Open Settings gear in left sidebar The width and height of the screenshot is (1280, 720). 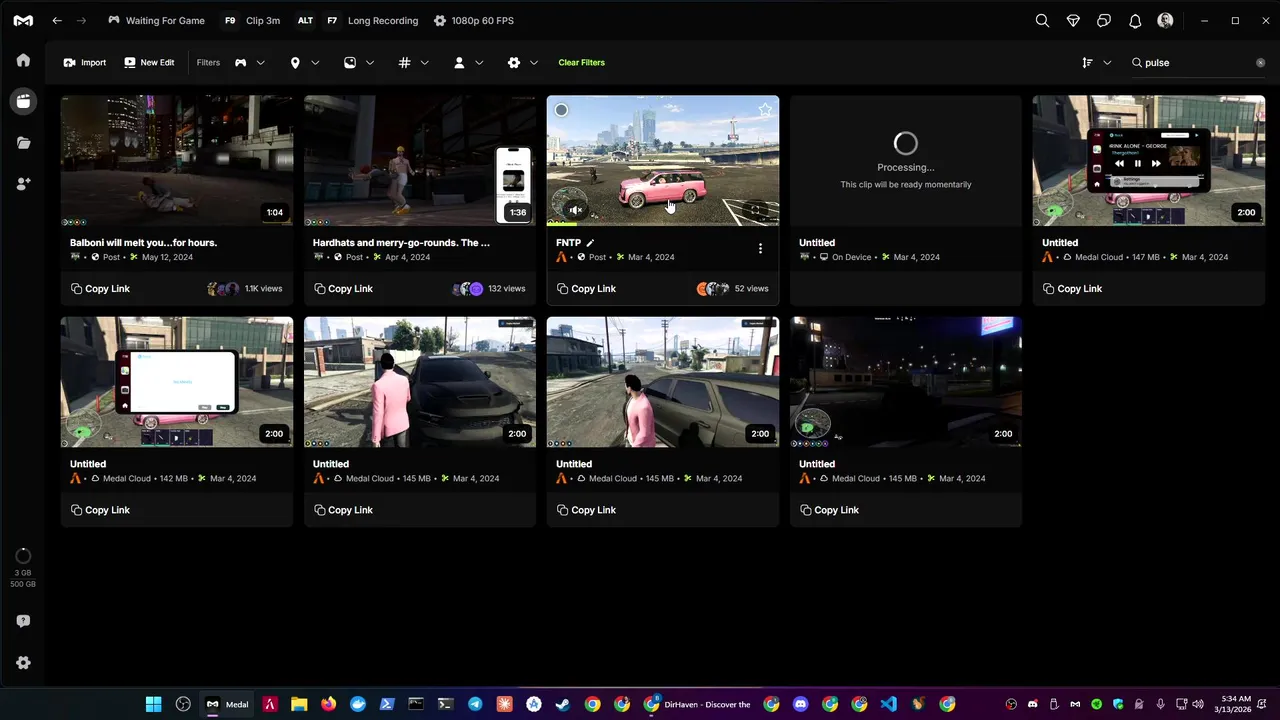(23, 663)
